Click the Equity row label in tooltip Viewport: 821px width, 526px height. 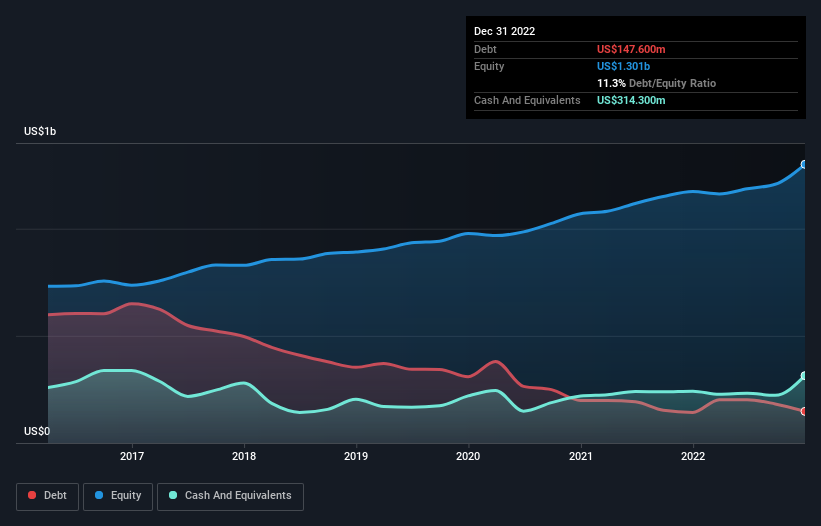[x=489, y=66]
